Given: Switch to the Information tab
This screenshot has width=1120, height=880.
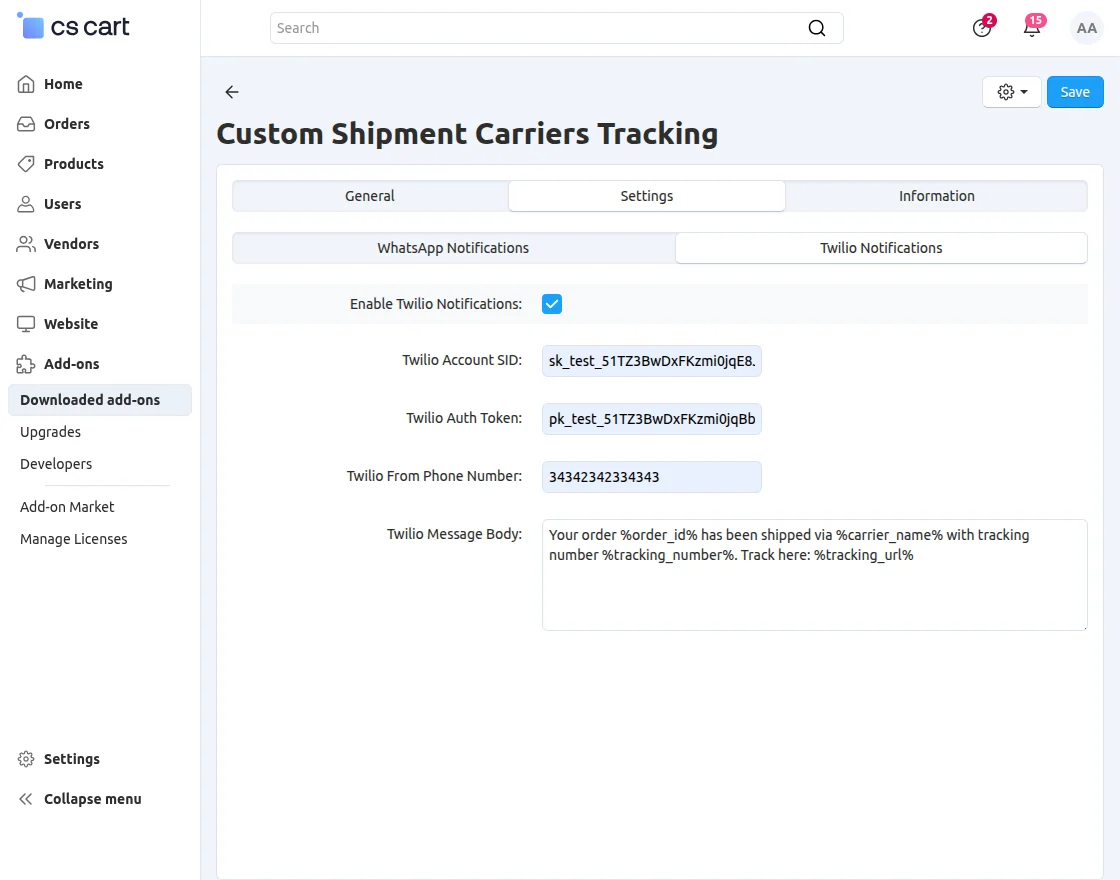Looking at the screenshot, I should pos(936,196).
